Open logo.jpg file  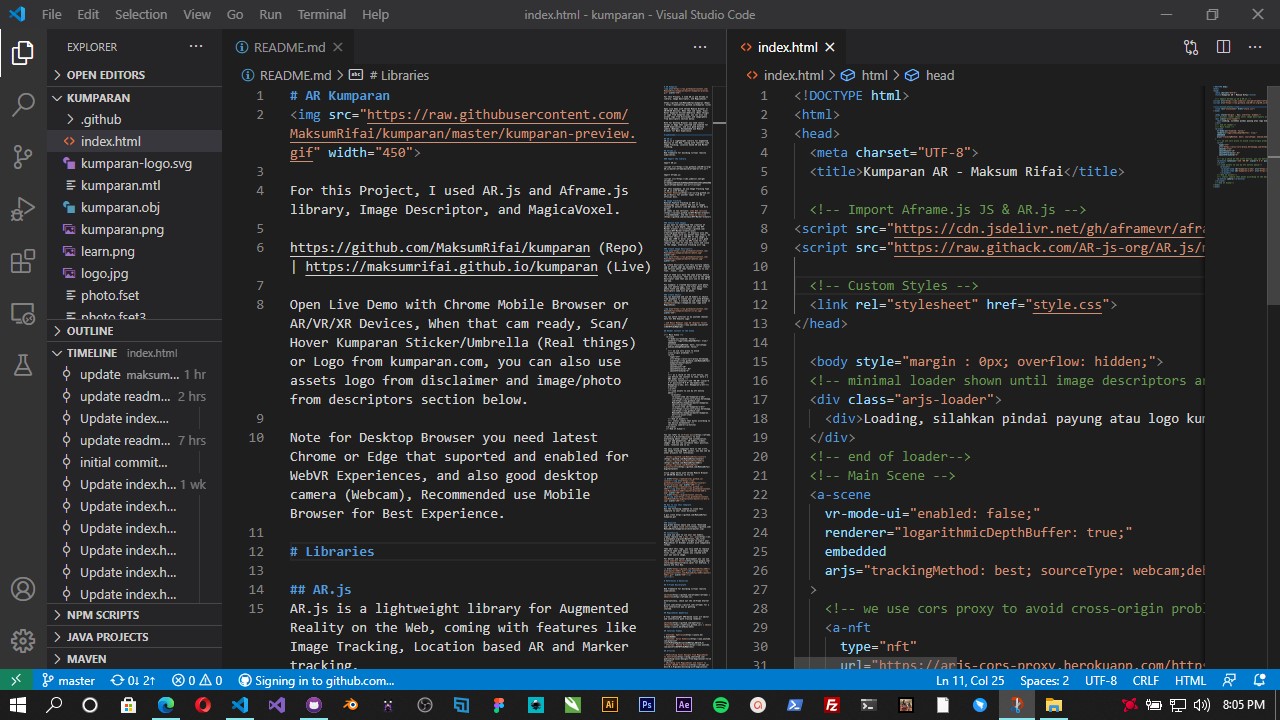(134, 273)
